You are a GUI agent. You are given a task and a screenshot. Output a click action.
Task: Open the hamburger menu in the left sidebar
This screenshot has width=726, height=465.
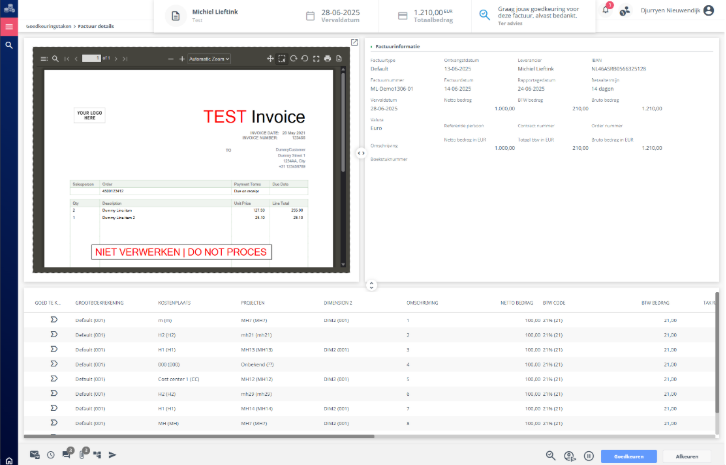point(9,26)
